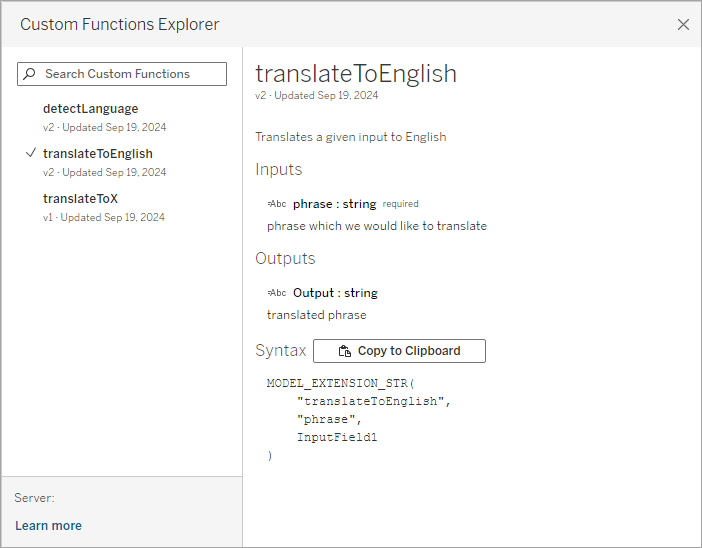Click the 'Output : string' label

coord(335,293)
